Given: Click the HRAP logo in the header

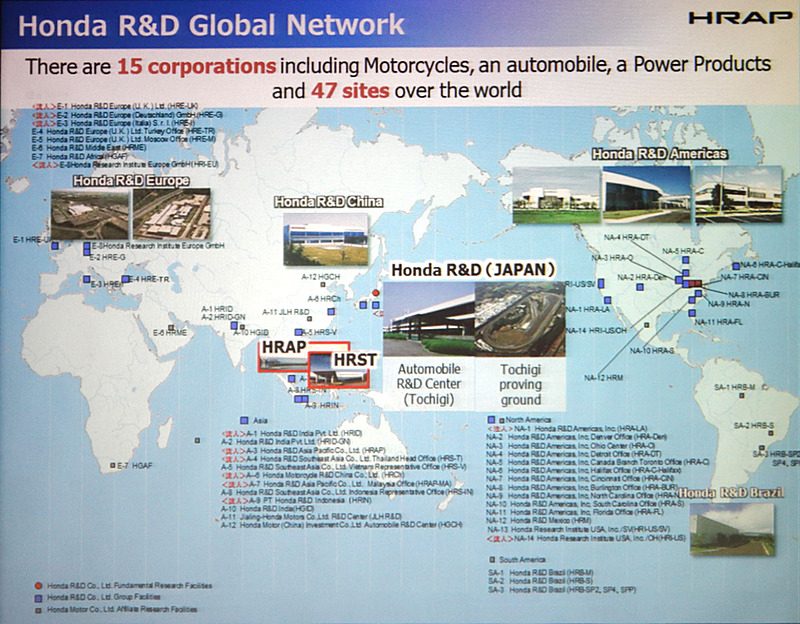Looking at the screenshot, I should 740,18.
